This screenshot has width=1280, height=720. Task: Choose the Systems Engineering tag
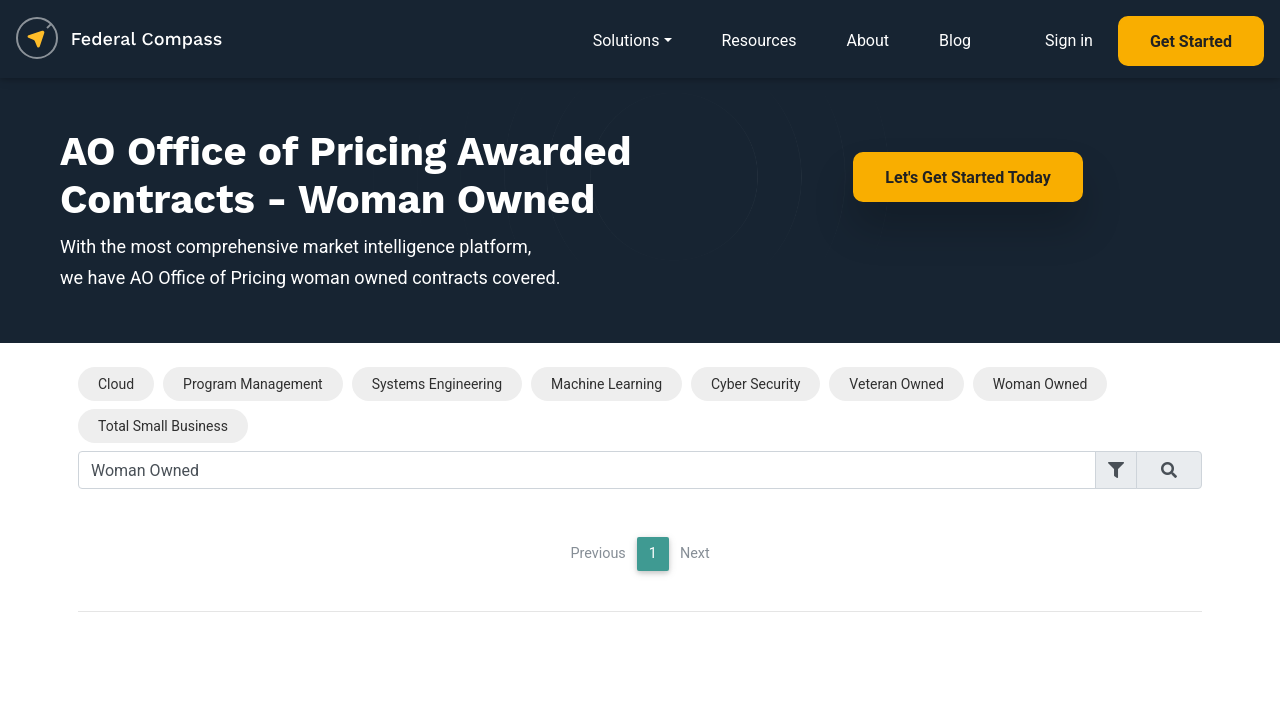point(436,384)
